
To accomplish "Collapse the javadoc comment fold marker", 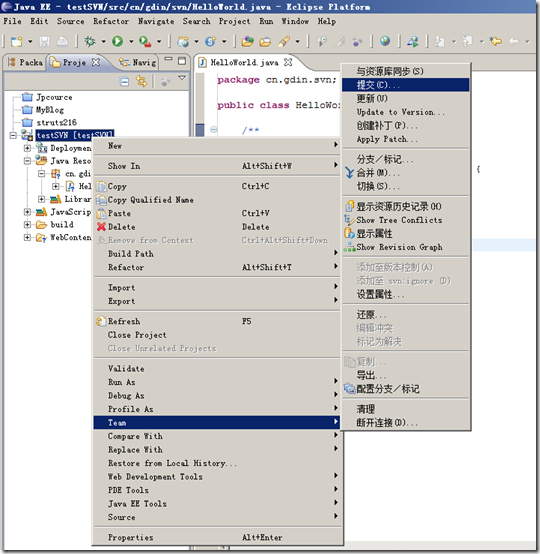I will (213, 129).
